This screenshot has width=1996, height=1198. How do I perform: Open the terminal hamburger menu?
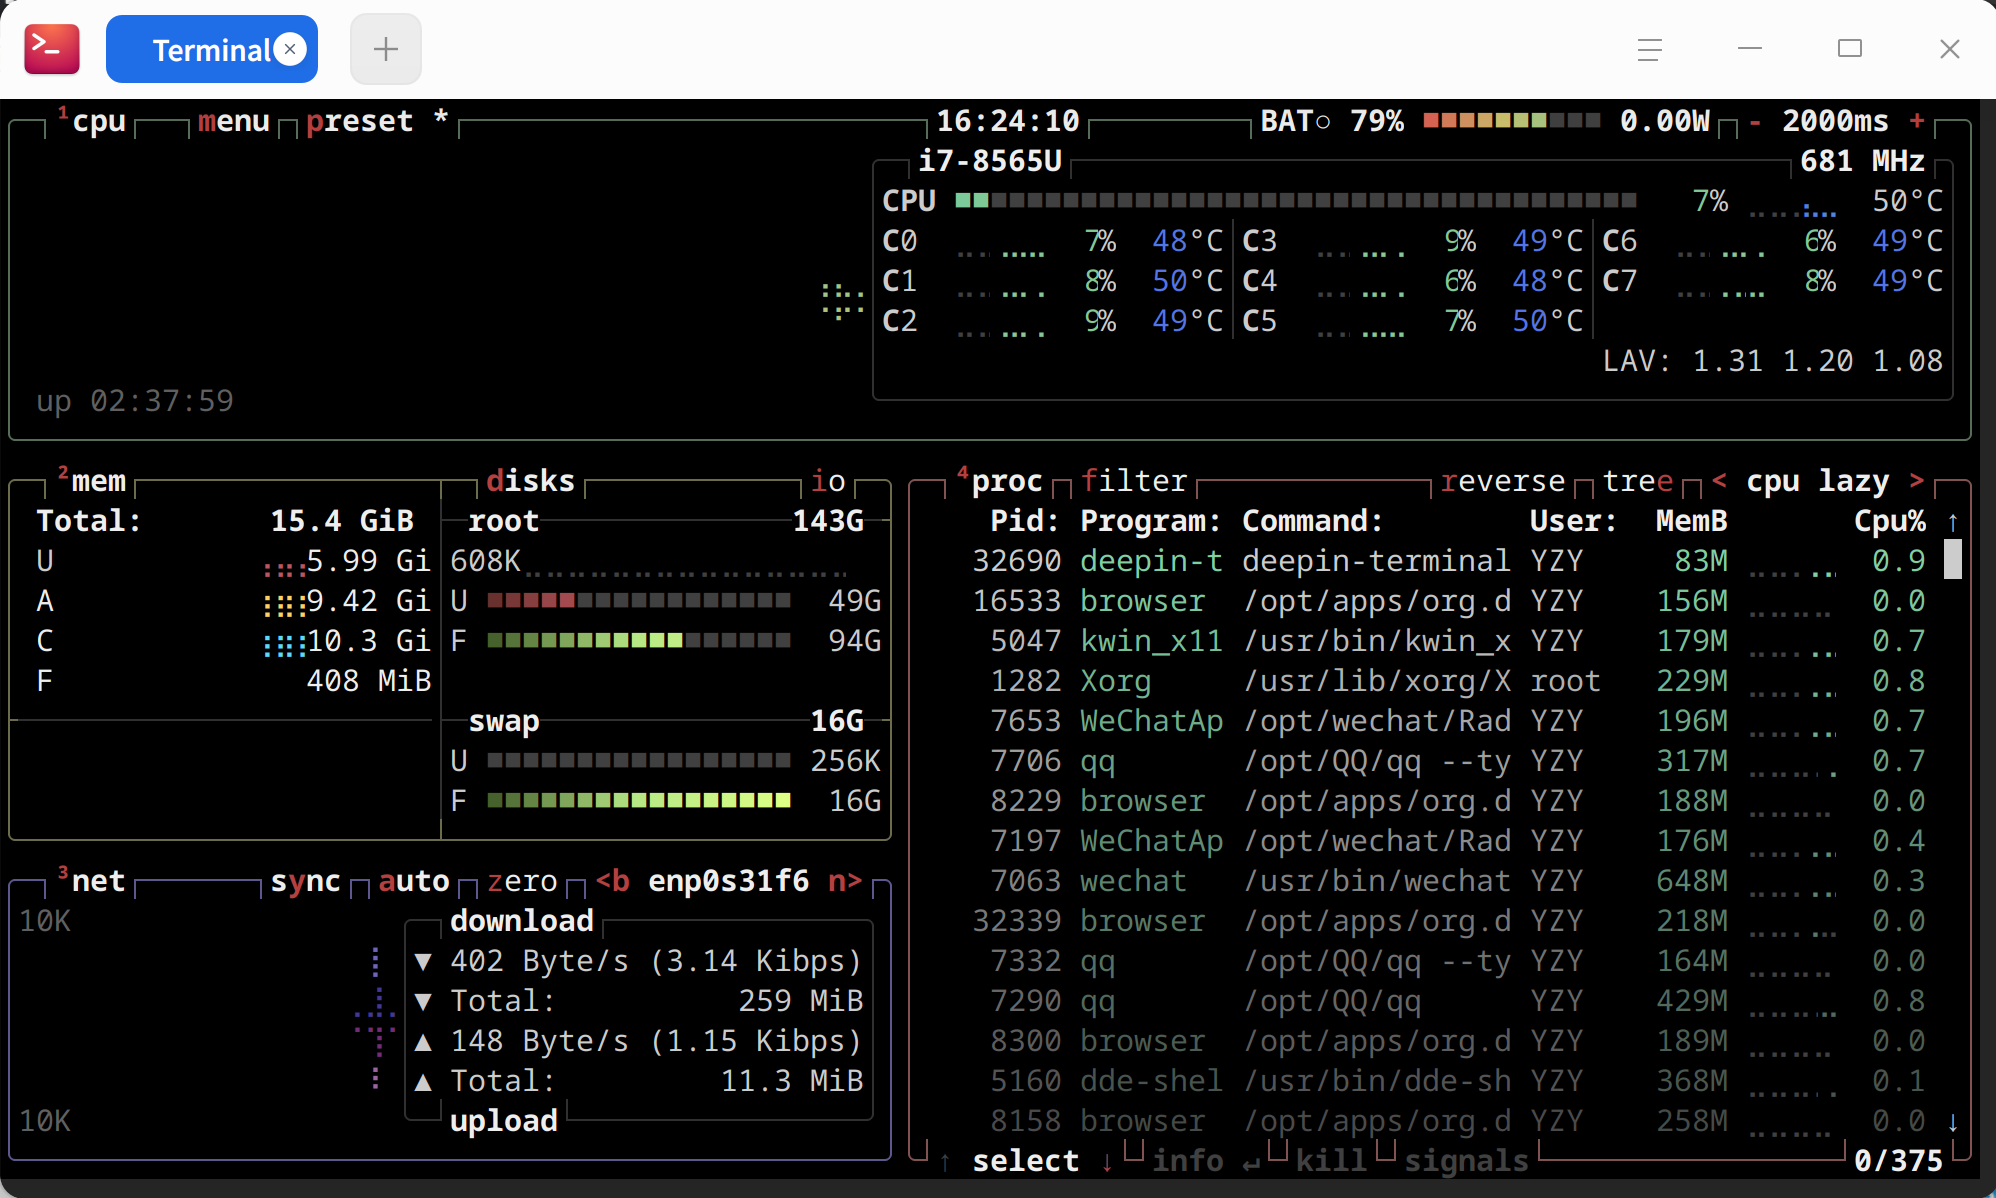pos(1650,49)
